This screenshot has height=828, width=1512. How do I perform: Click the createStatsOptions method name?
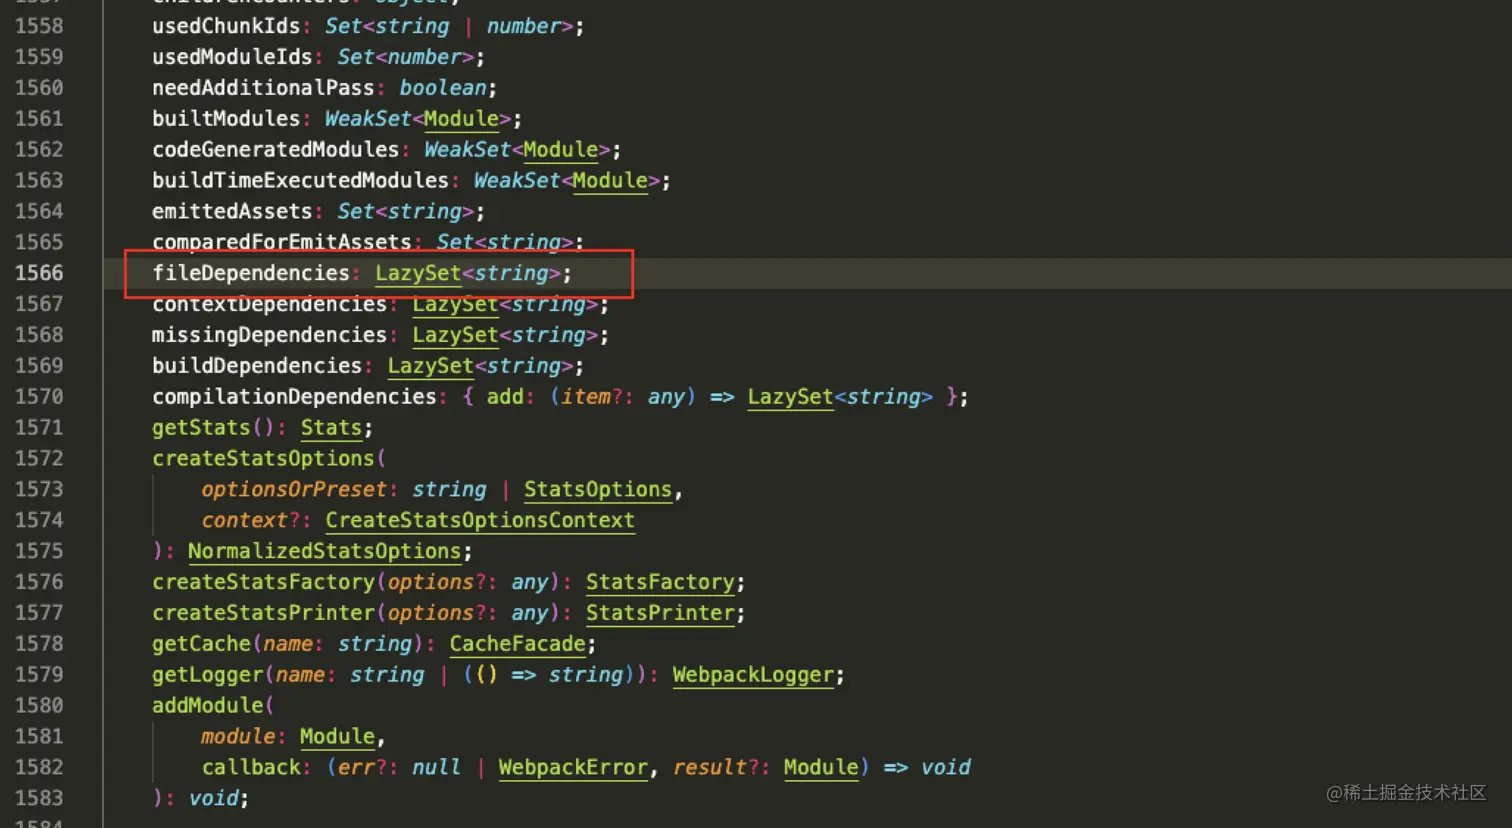point(263,459)
